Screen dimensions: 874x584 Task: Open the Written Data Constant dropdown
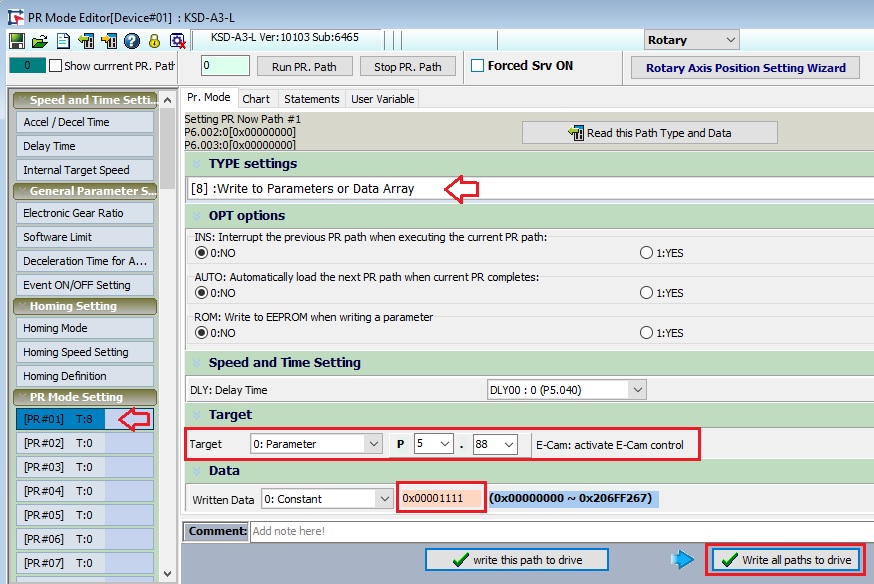click(385, 498)
